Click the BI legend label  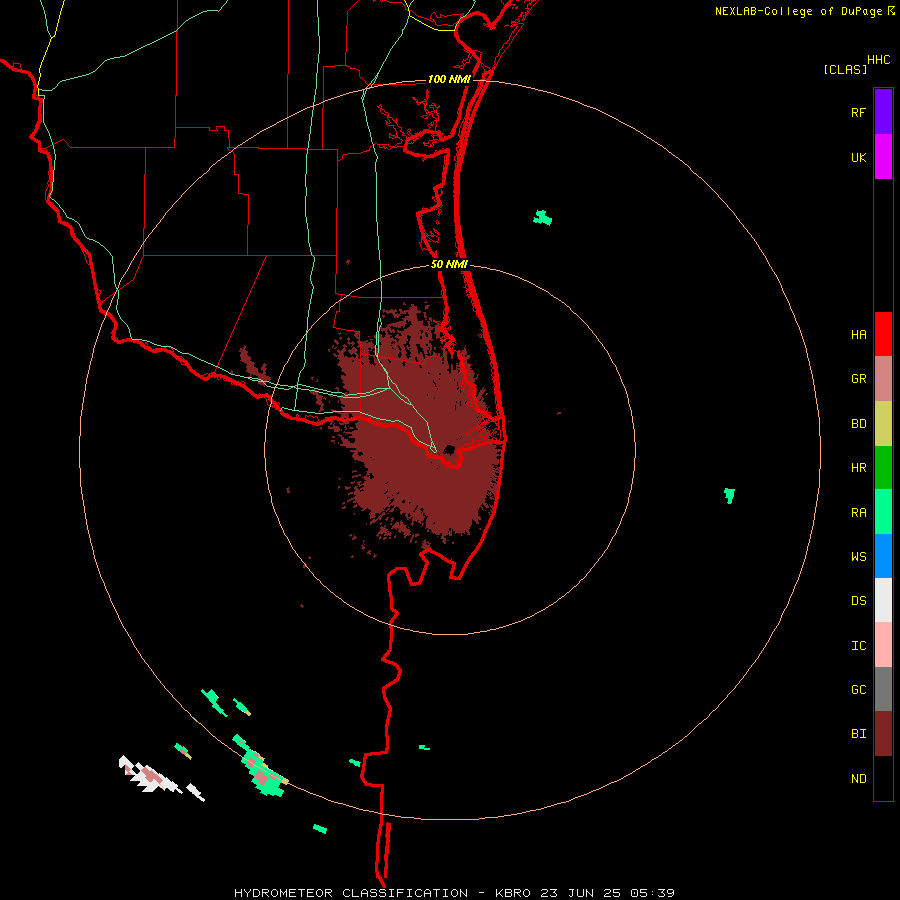pyautogui.click(x=858, y=734)
